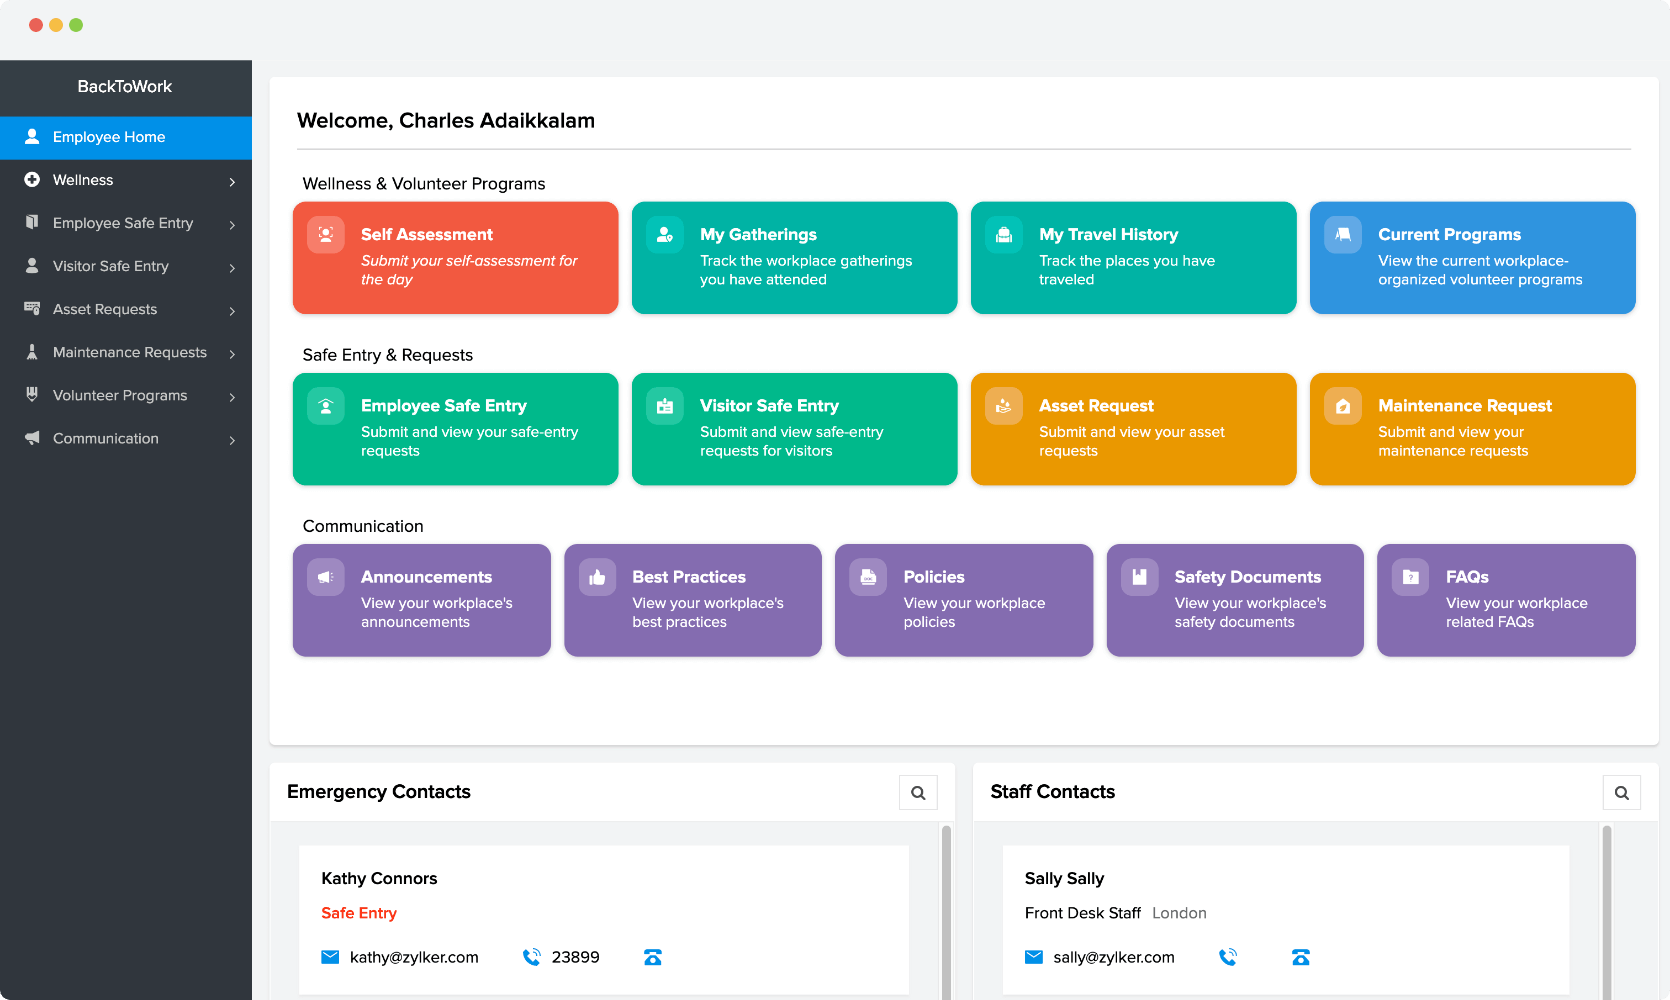Search staff contacts with magnifier icon
1670x1000 pixels.
click(x=1622, y=793)
